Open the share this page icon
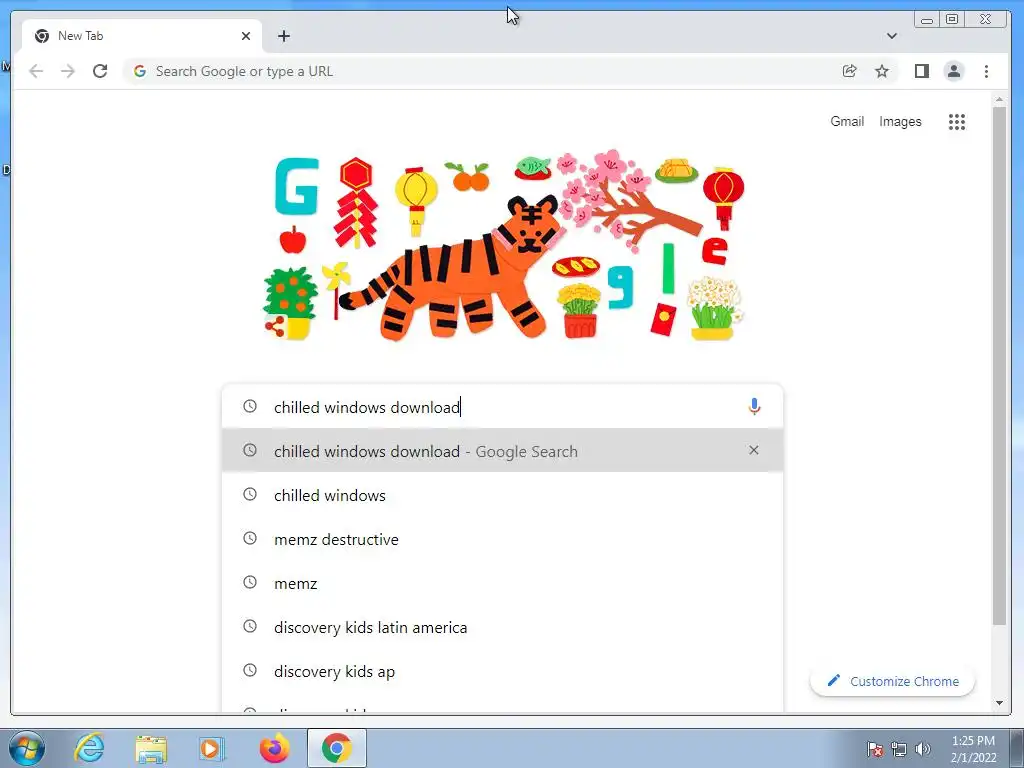 (x=849, y=71)
